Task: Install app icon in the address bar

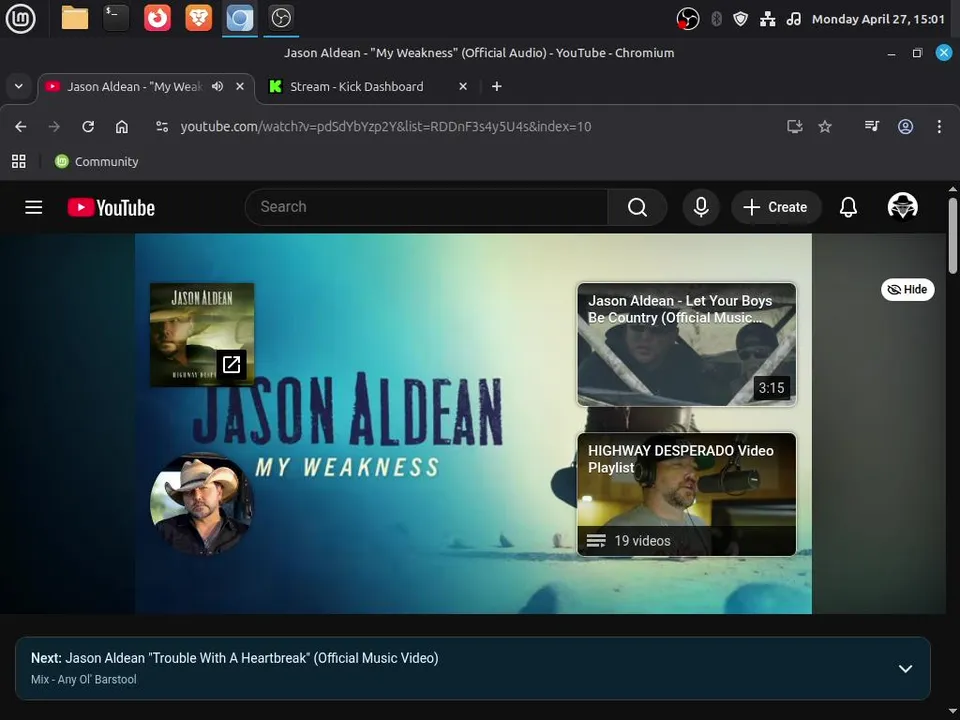Action: click(x=795, y=127)
